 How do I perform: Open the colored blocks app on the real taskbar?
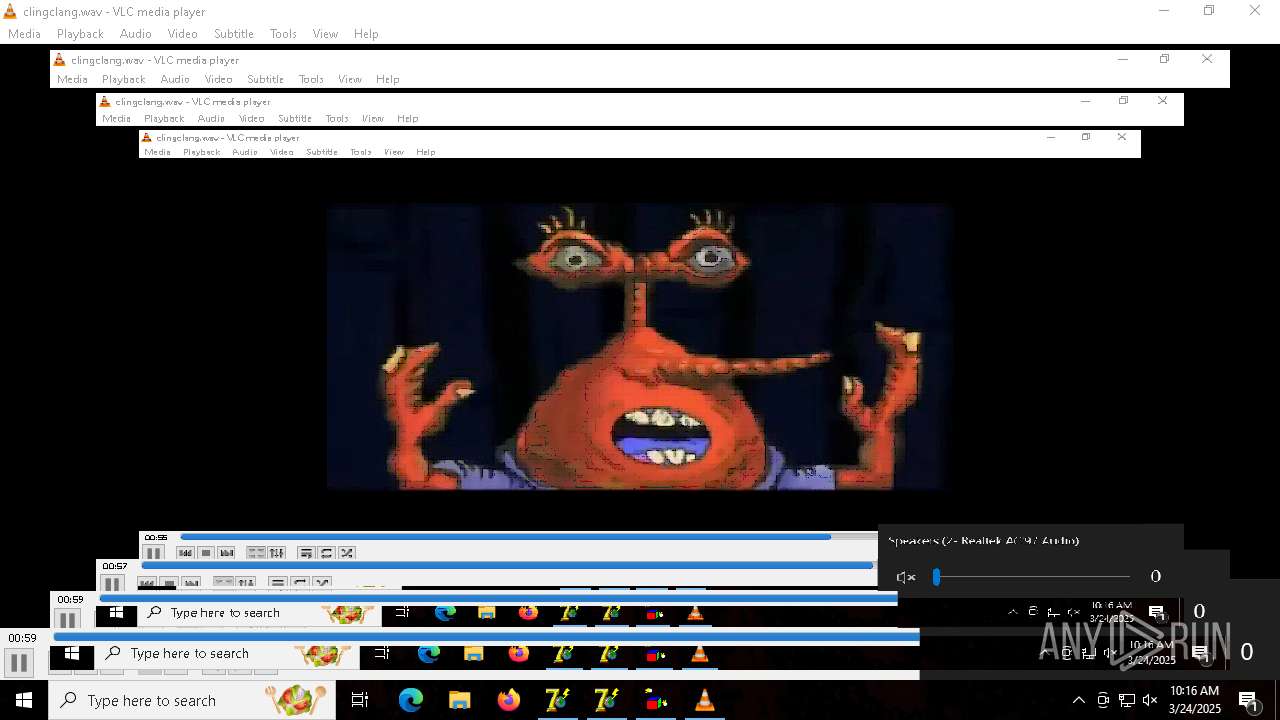(655, 700)
